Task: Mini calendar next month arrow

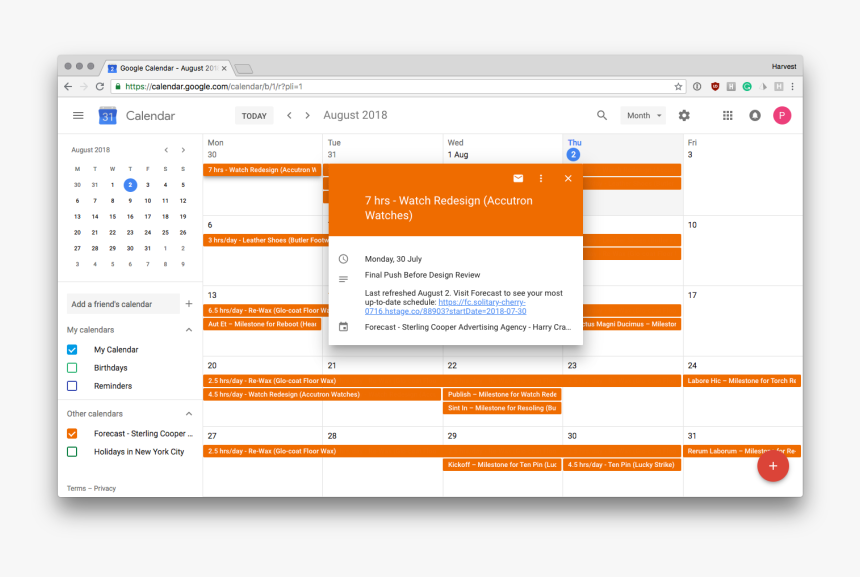Action: [x=183, y=150]
